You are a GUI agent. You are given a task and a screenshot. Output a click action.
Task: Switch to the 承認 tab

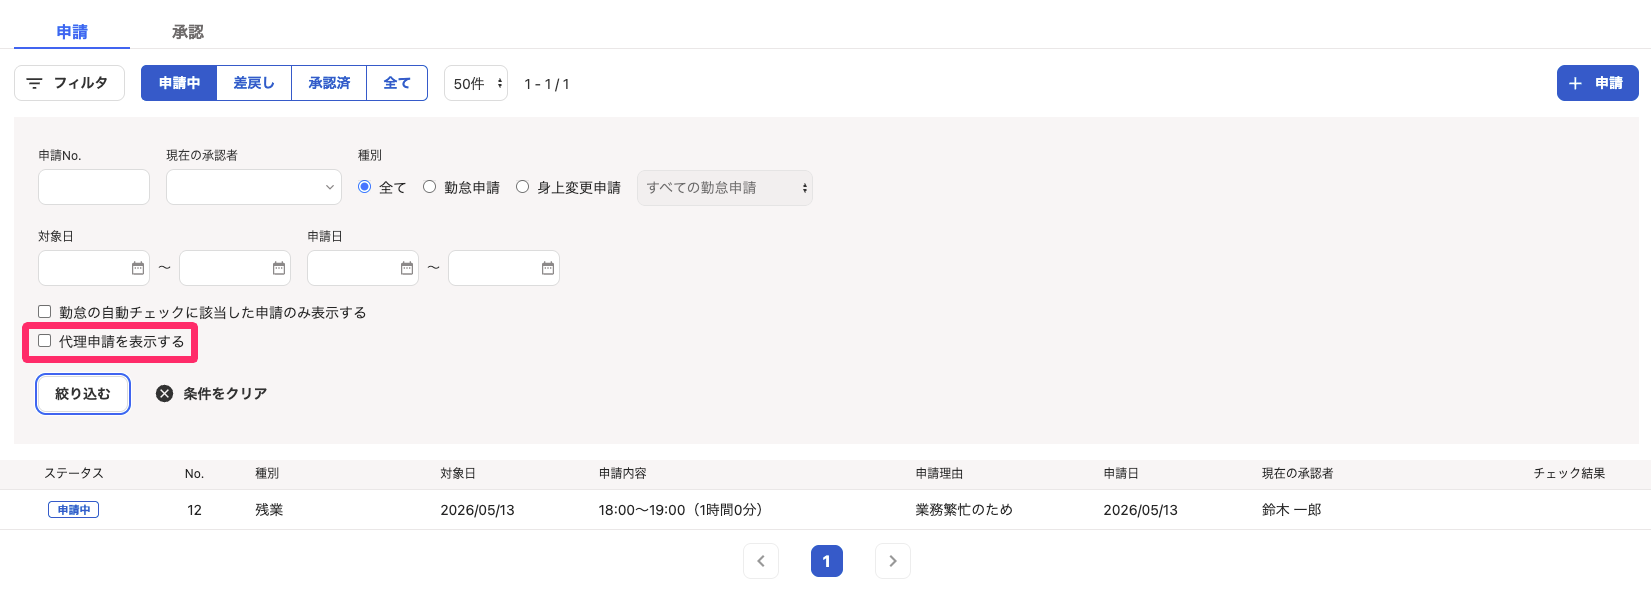[187, 32]
